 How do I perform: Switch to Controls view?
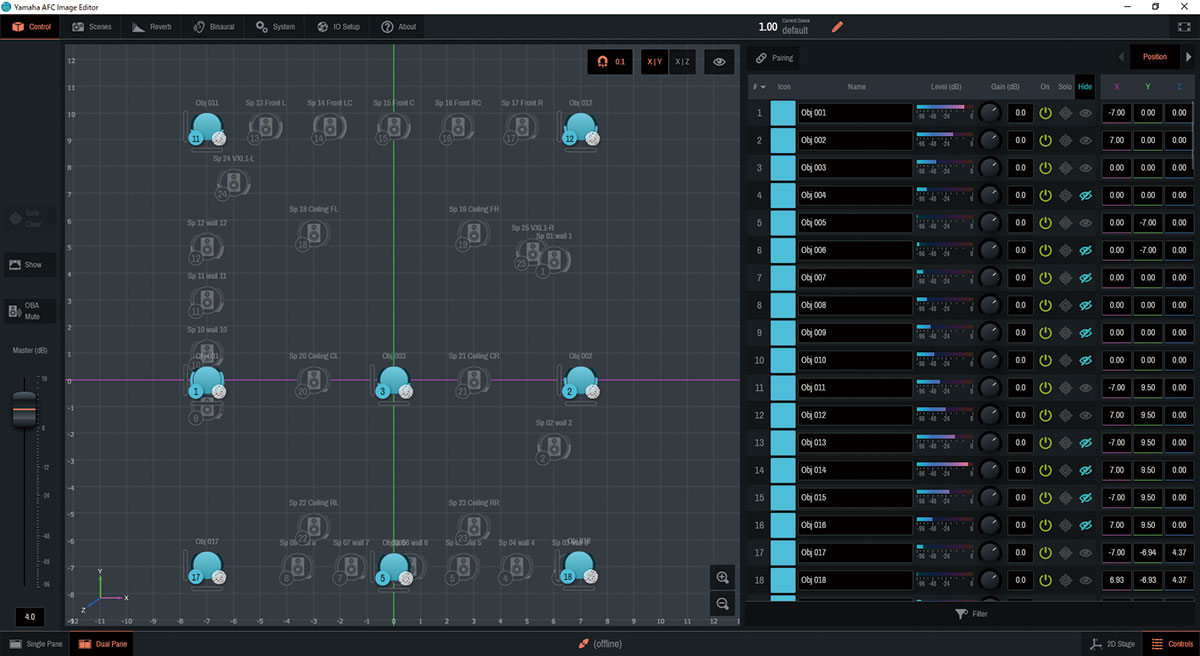point(1171,643)
